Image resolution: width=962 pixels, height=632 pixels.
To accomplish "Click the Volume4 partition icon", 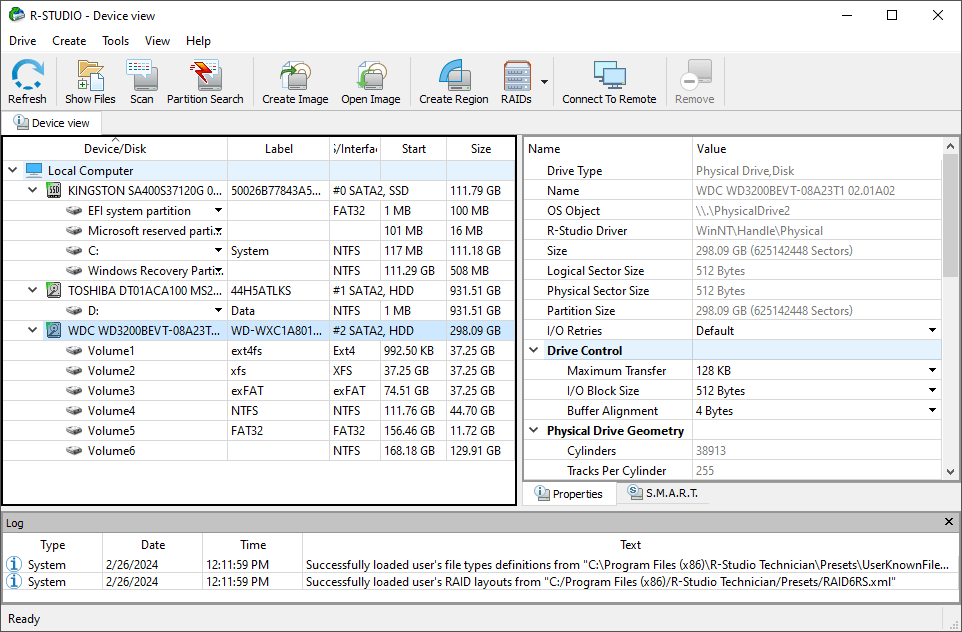I will pos(74,411).
